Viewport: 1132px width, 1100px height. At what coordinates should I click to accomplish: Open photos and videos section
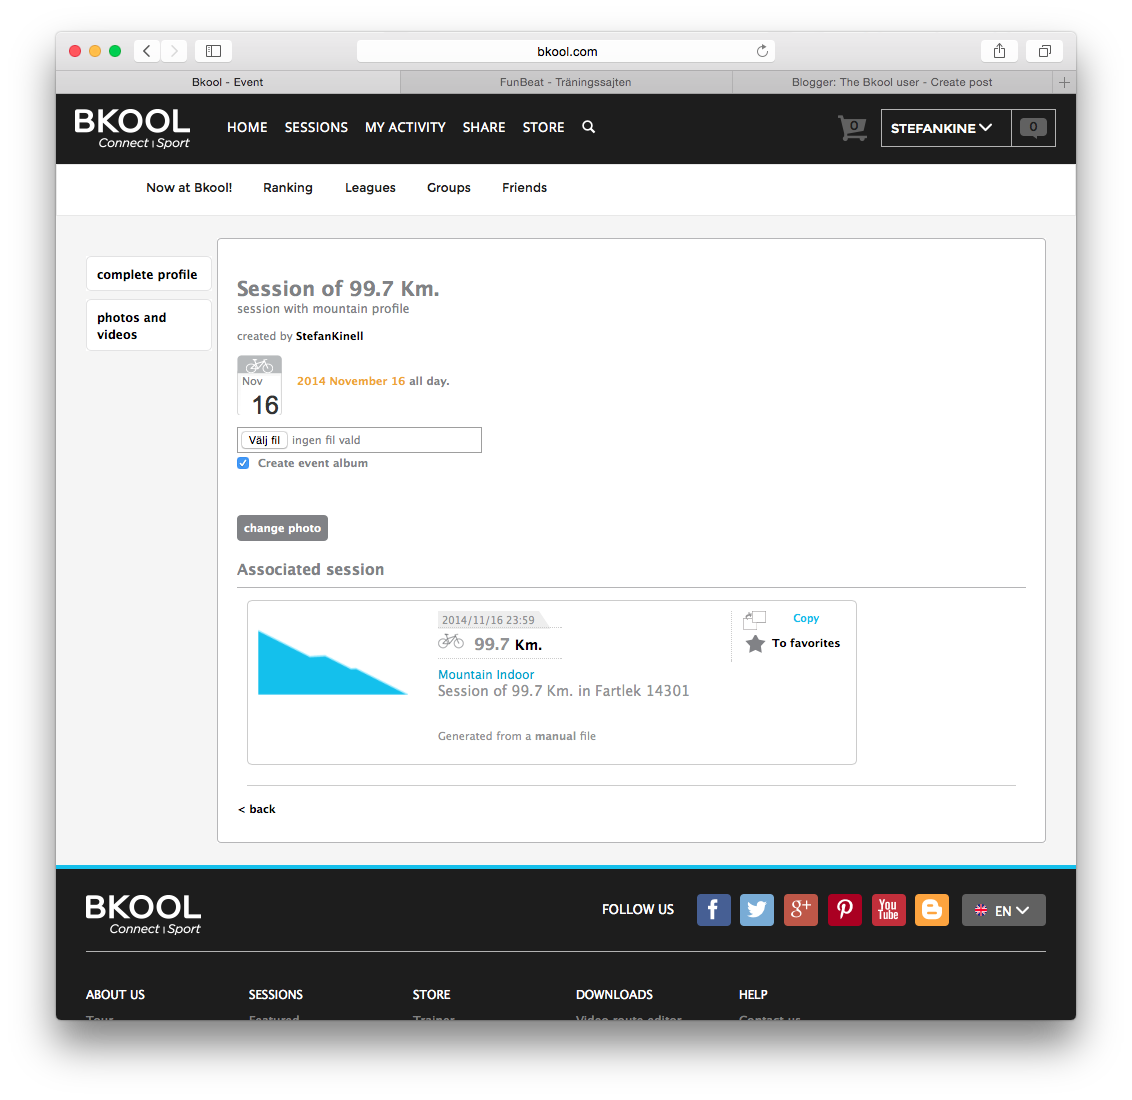(x=149, y=326)
